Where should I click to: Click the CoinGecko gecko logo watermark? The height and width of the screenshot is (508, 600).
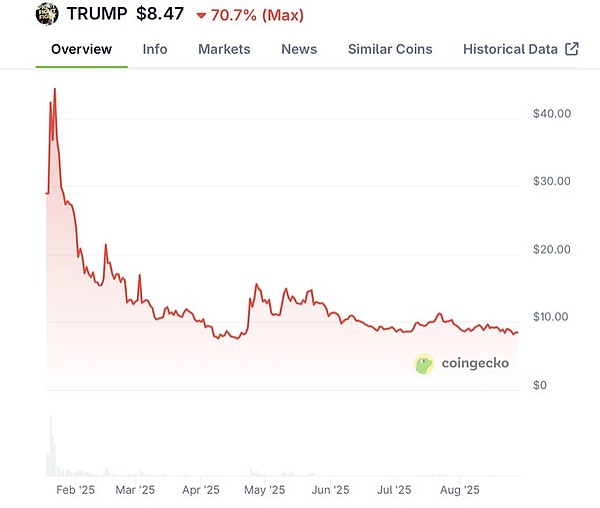point(424,363)
